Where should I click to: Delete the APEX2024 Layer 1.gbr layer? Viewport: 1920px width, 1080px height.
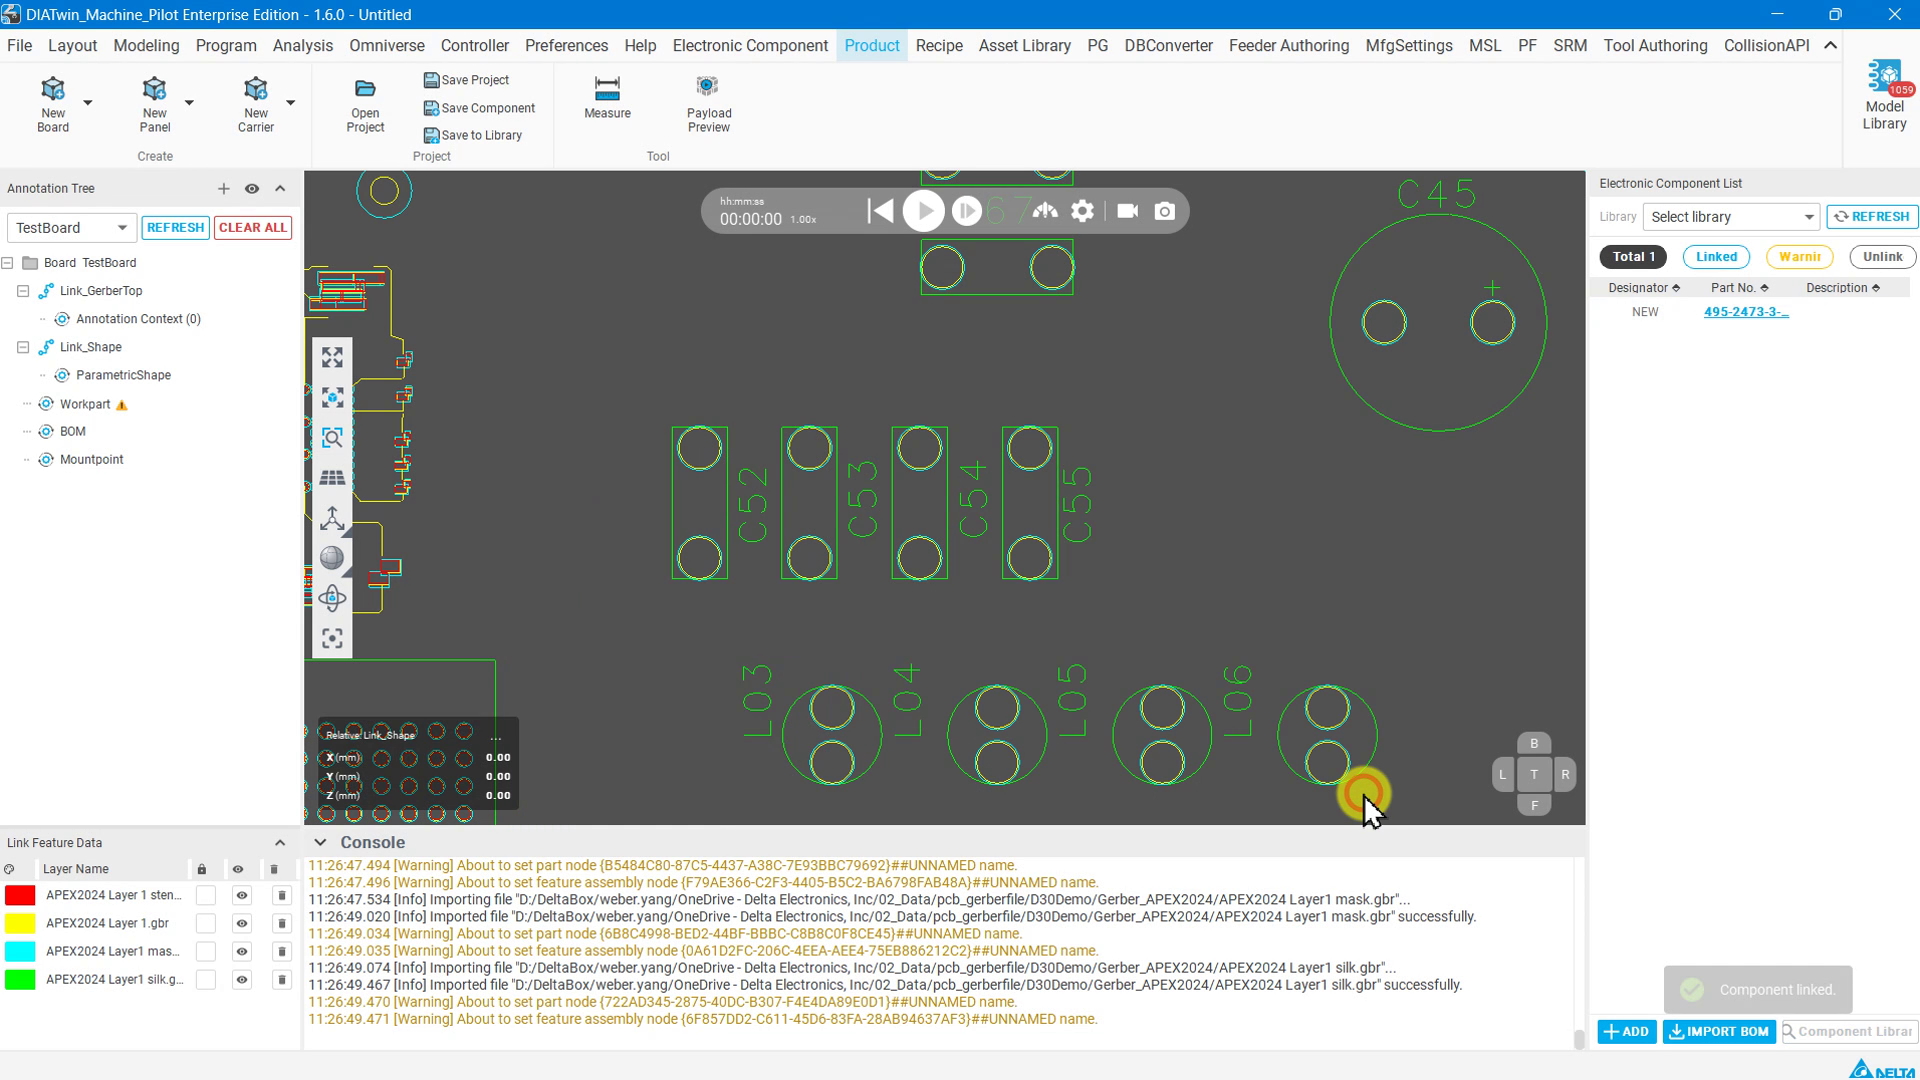[x=282, y=924]
